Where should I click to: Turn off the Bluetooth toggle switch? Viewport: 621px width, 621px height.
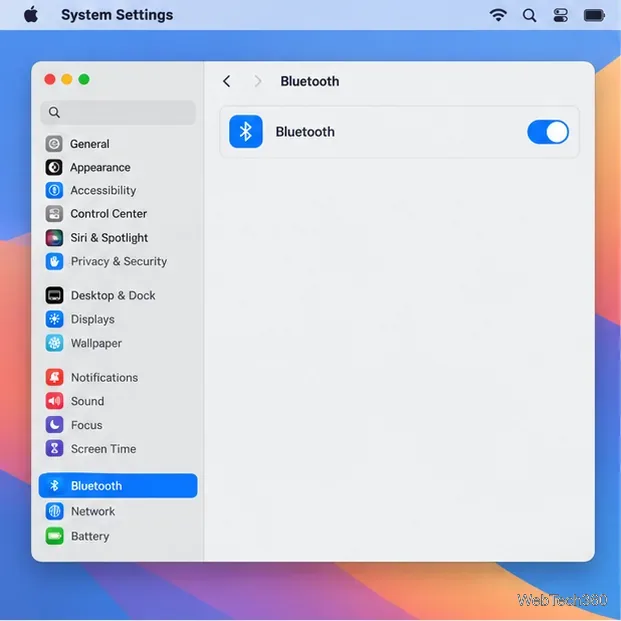pos(548,132)
